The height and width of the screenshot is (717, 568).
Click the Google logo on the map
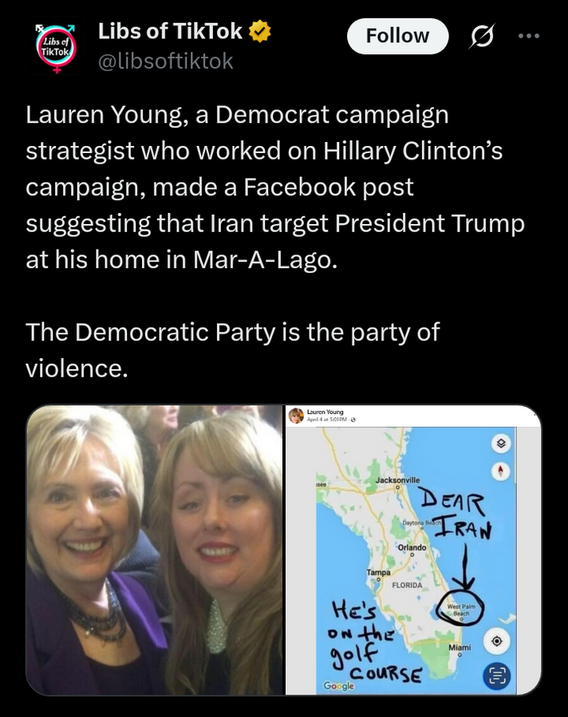pyautogui.click(x=338, y=685)
